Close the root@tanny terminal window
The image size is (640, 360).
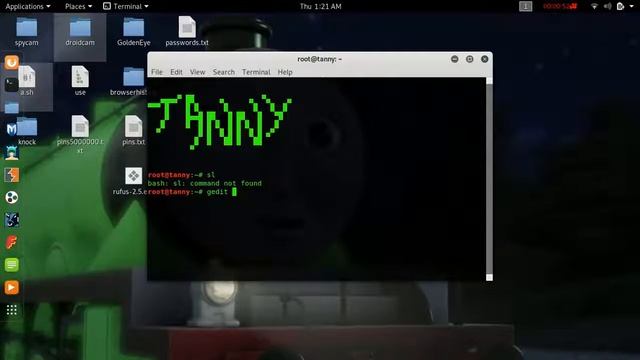(484, 59)
